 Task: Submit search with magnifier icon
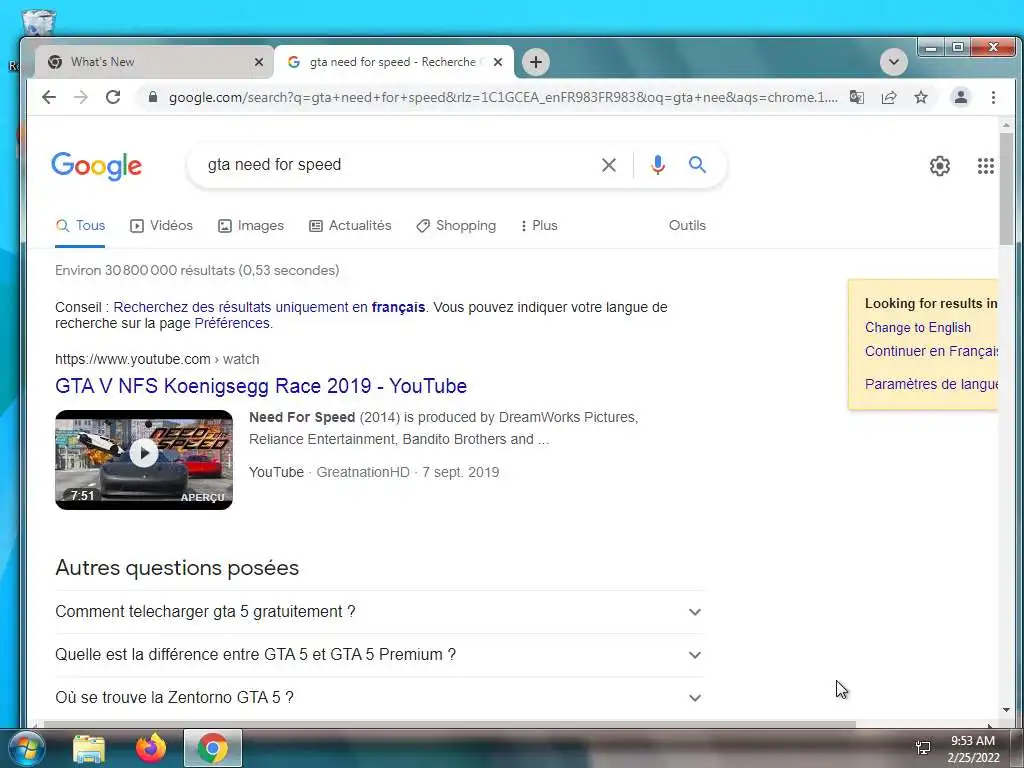coord(697,165)
